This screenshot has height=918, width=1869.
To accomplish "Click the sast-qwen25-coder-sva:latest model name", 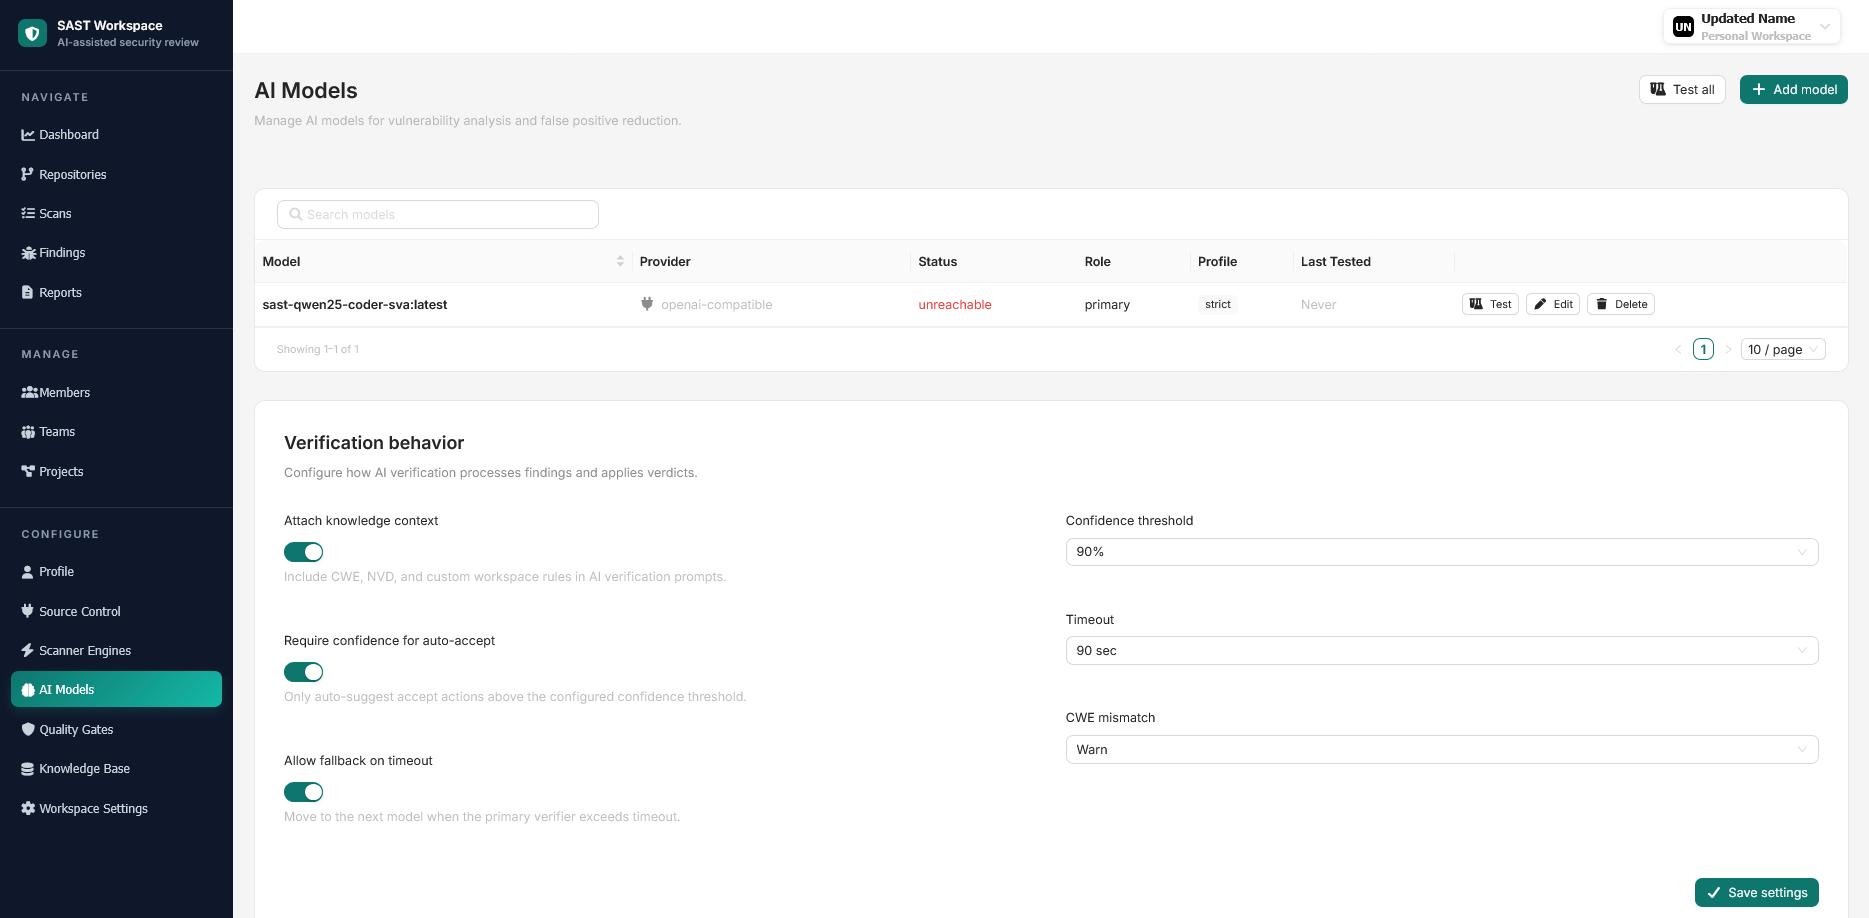I will pyautogui.click(x=355, y=305).
